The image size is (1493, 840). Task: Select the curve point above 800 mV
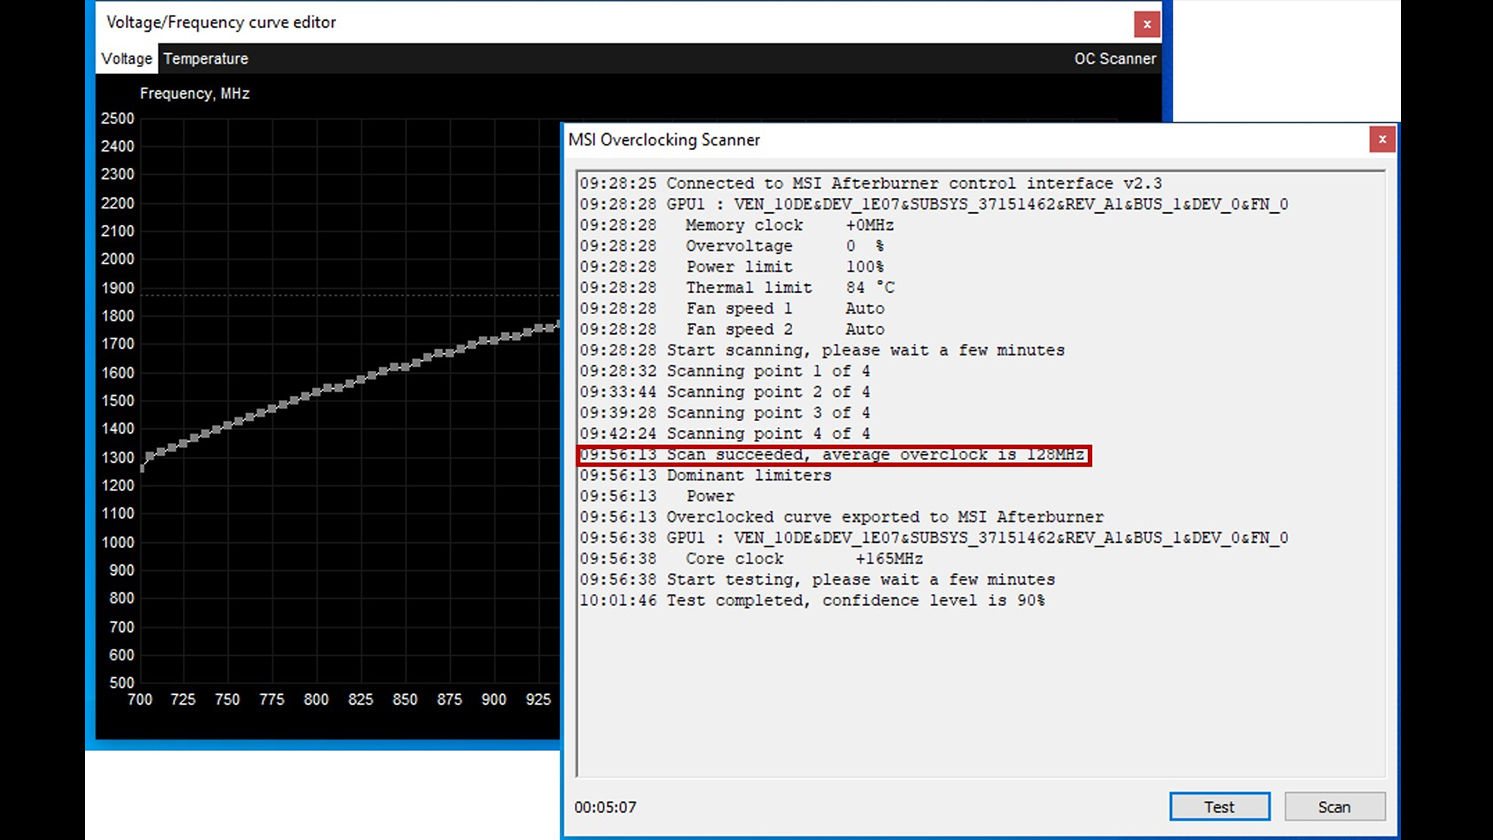[x=316, y=392]
